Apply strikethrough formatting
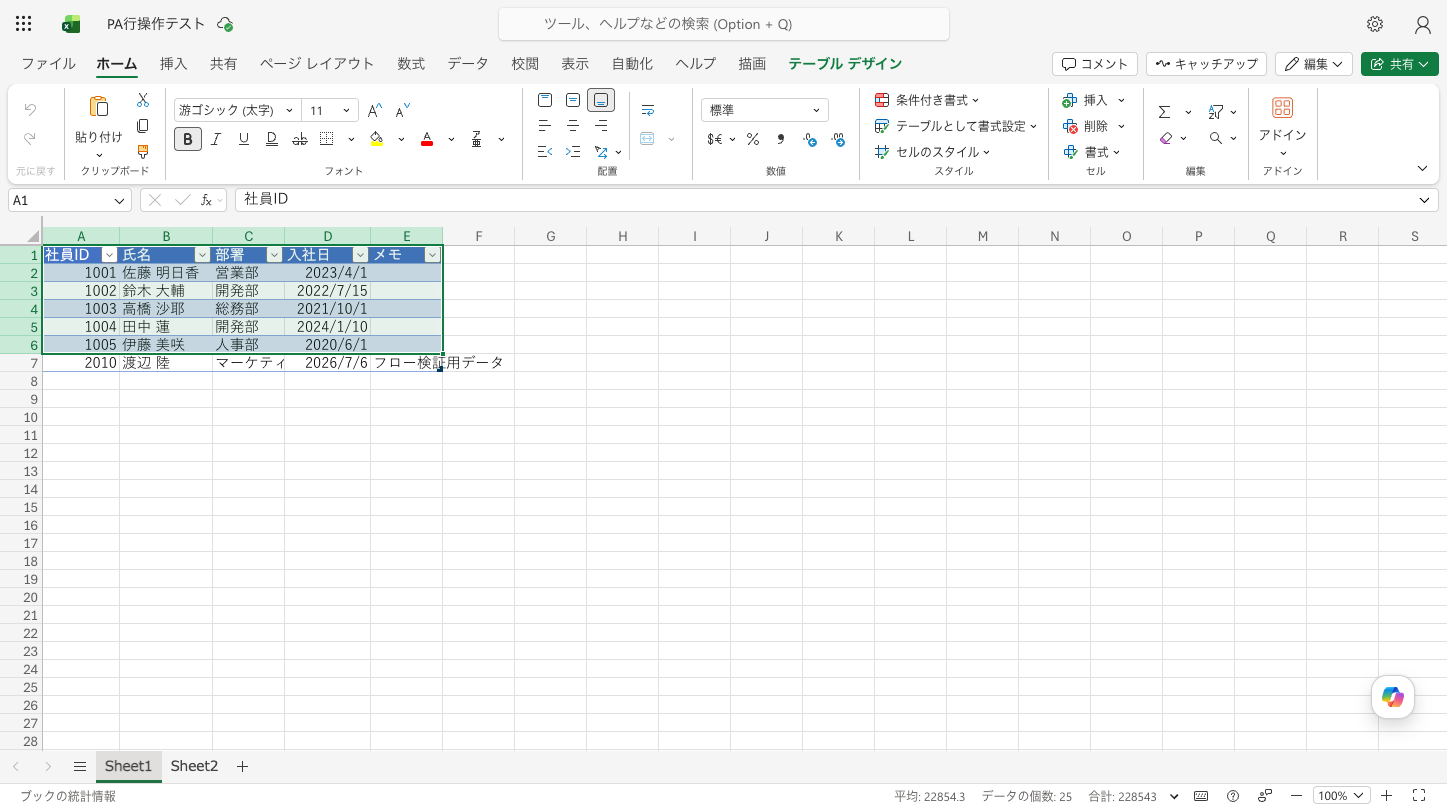The width and height of the screenshot is (1447, 806). pyautogui.click(x=300, y=139)
